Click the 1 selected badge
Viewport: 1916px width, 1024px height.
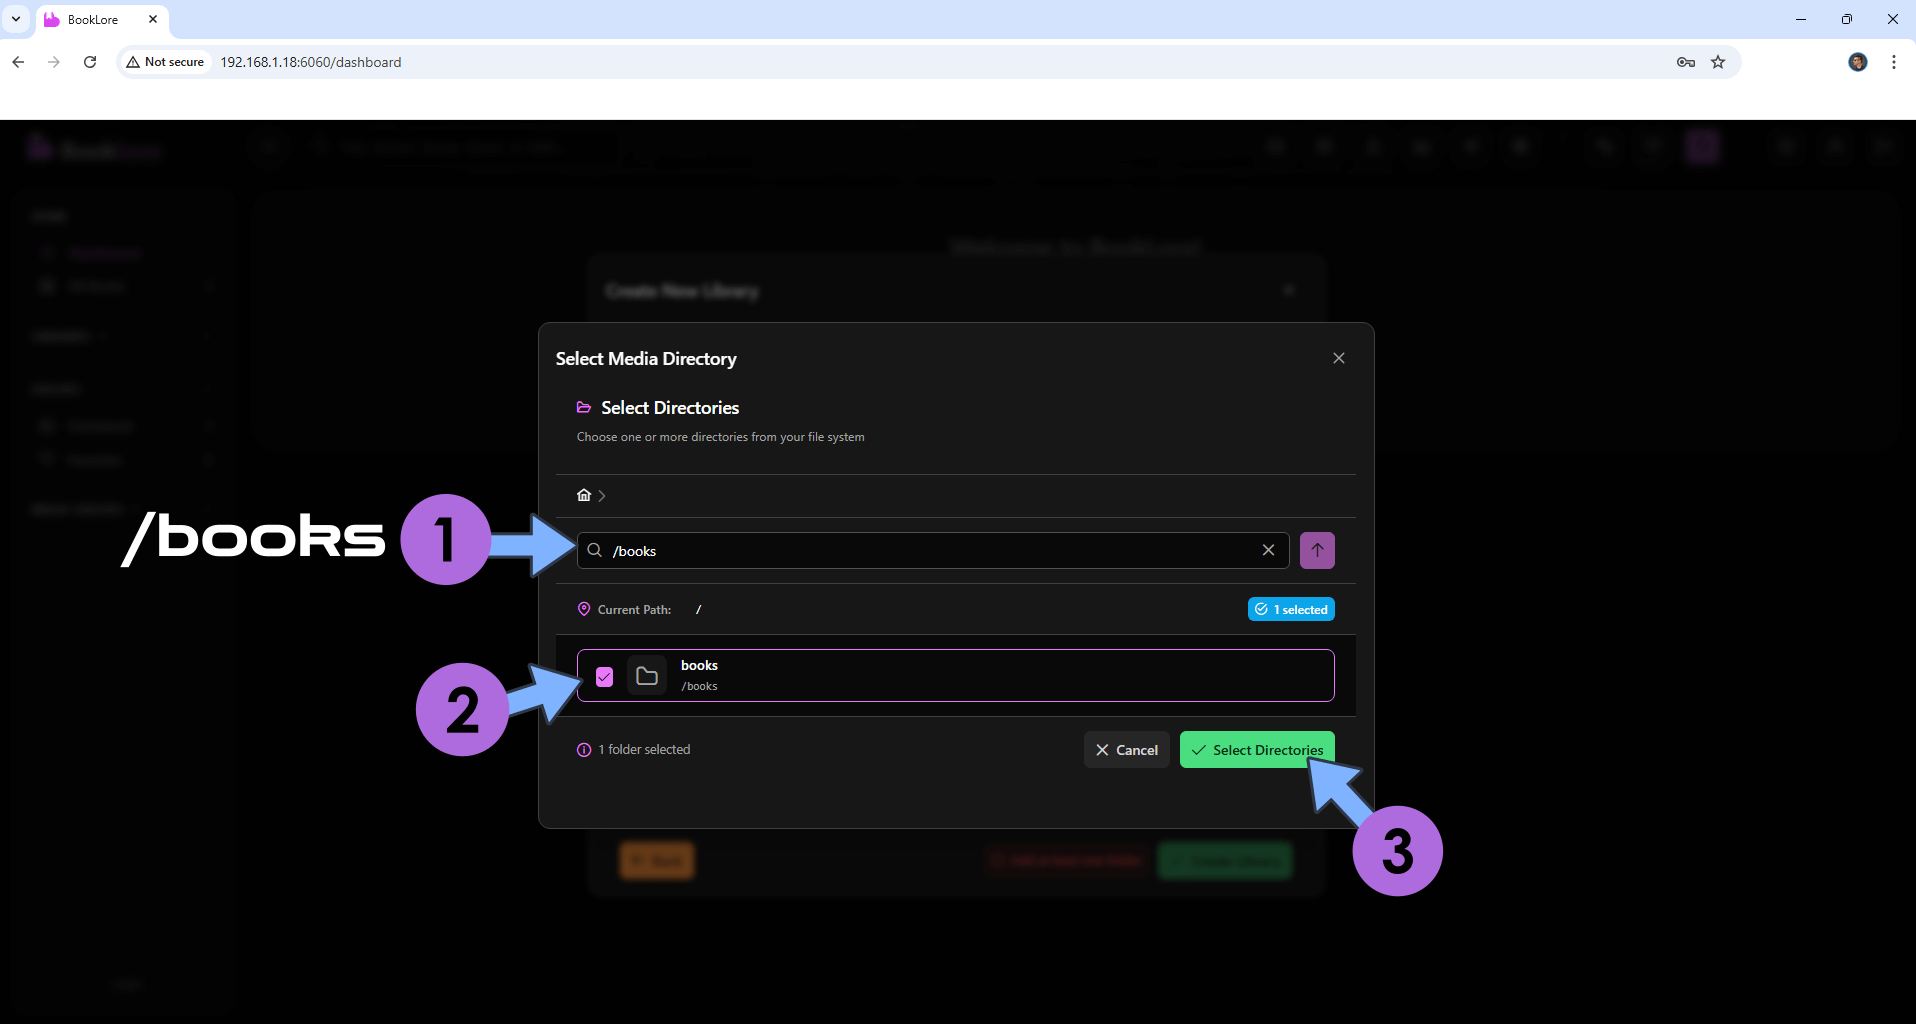[1291, 609]
